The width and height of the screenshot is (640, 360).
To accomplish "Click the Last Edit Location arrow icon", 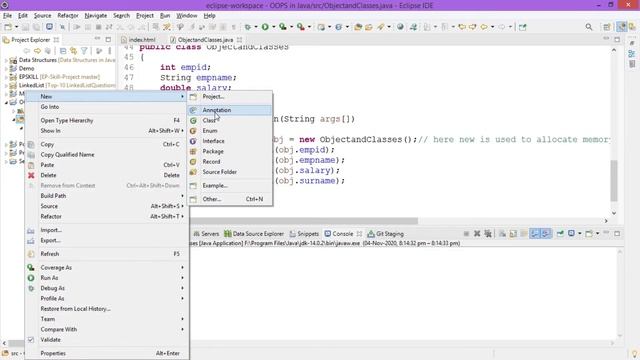I will point(462,27).
